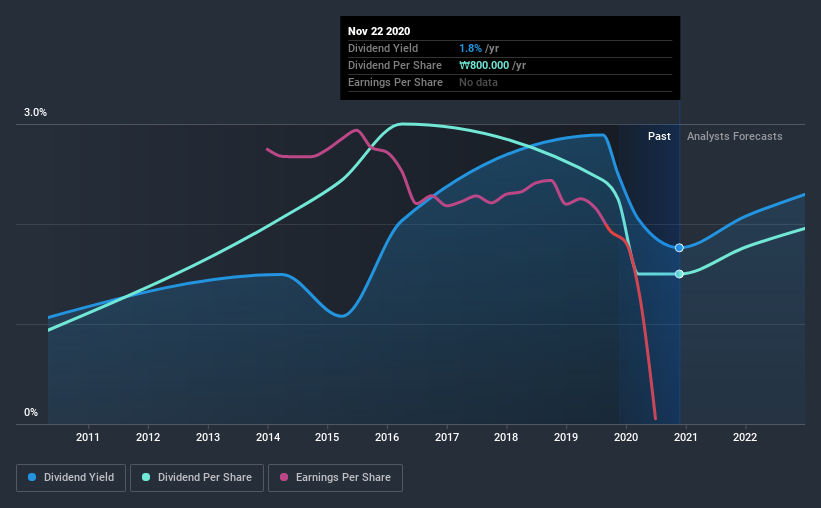Screen dimensions: 821x508
Task: Click the pink Earnings Per Share legend dot
Action: click(x=284, y=477)
